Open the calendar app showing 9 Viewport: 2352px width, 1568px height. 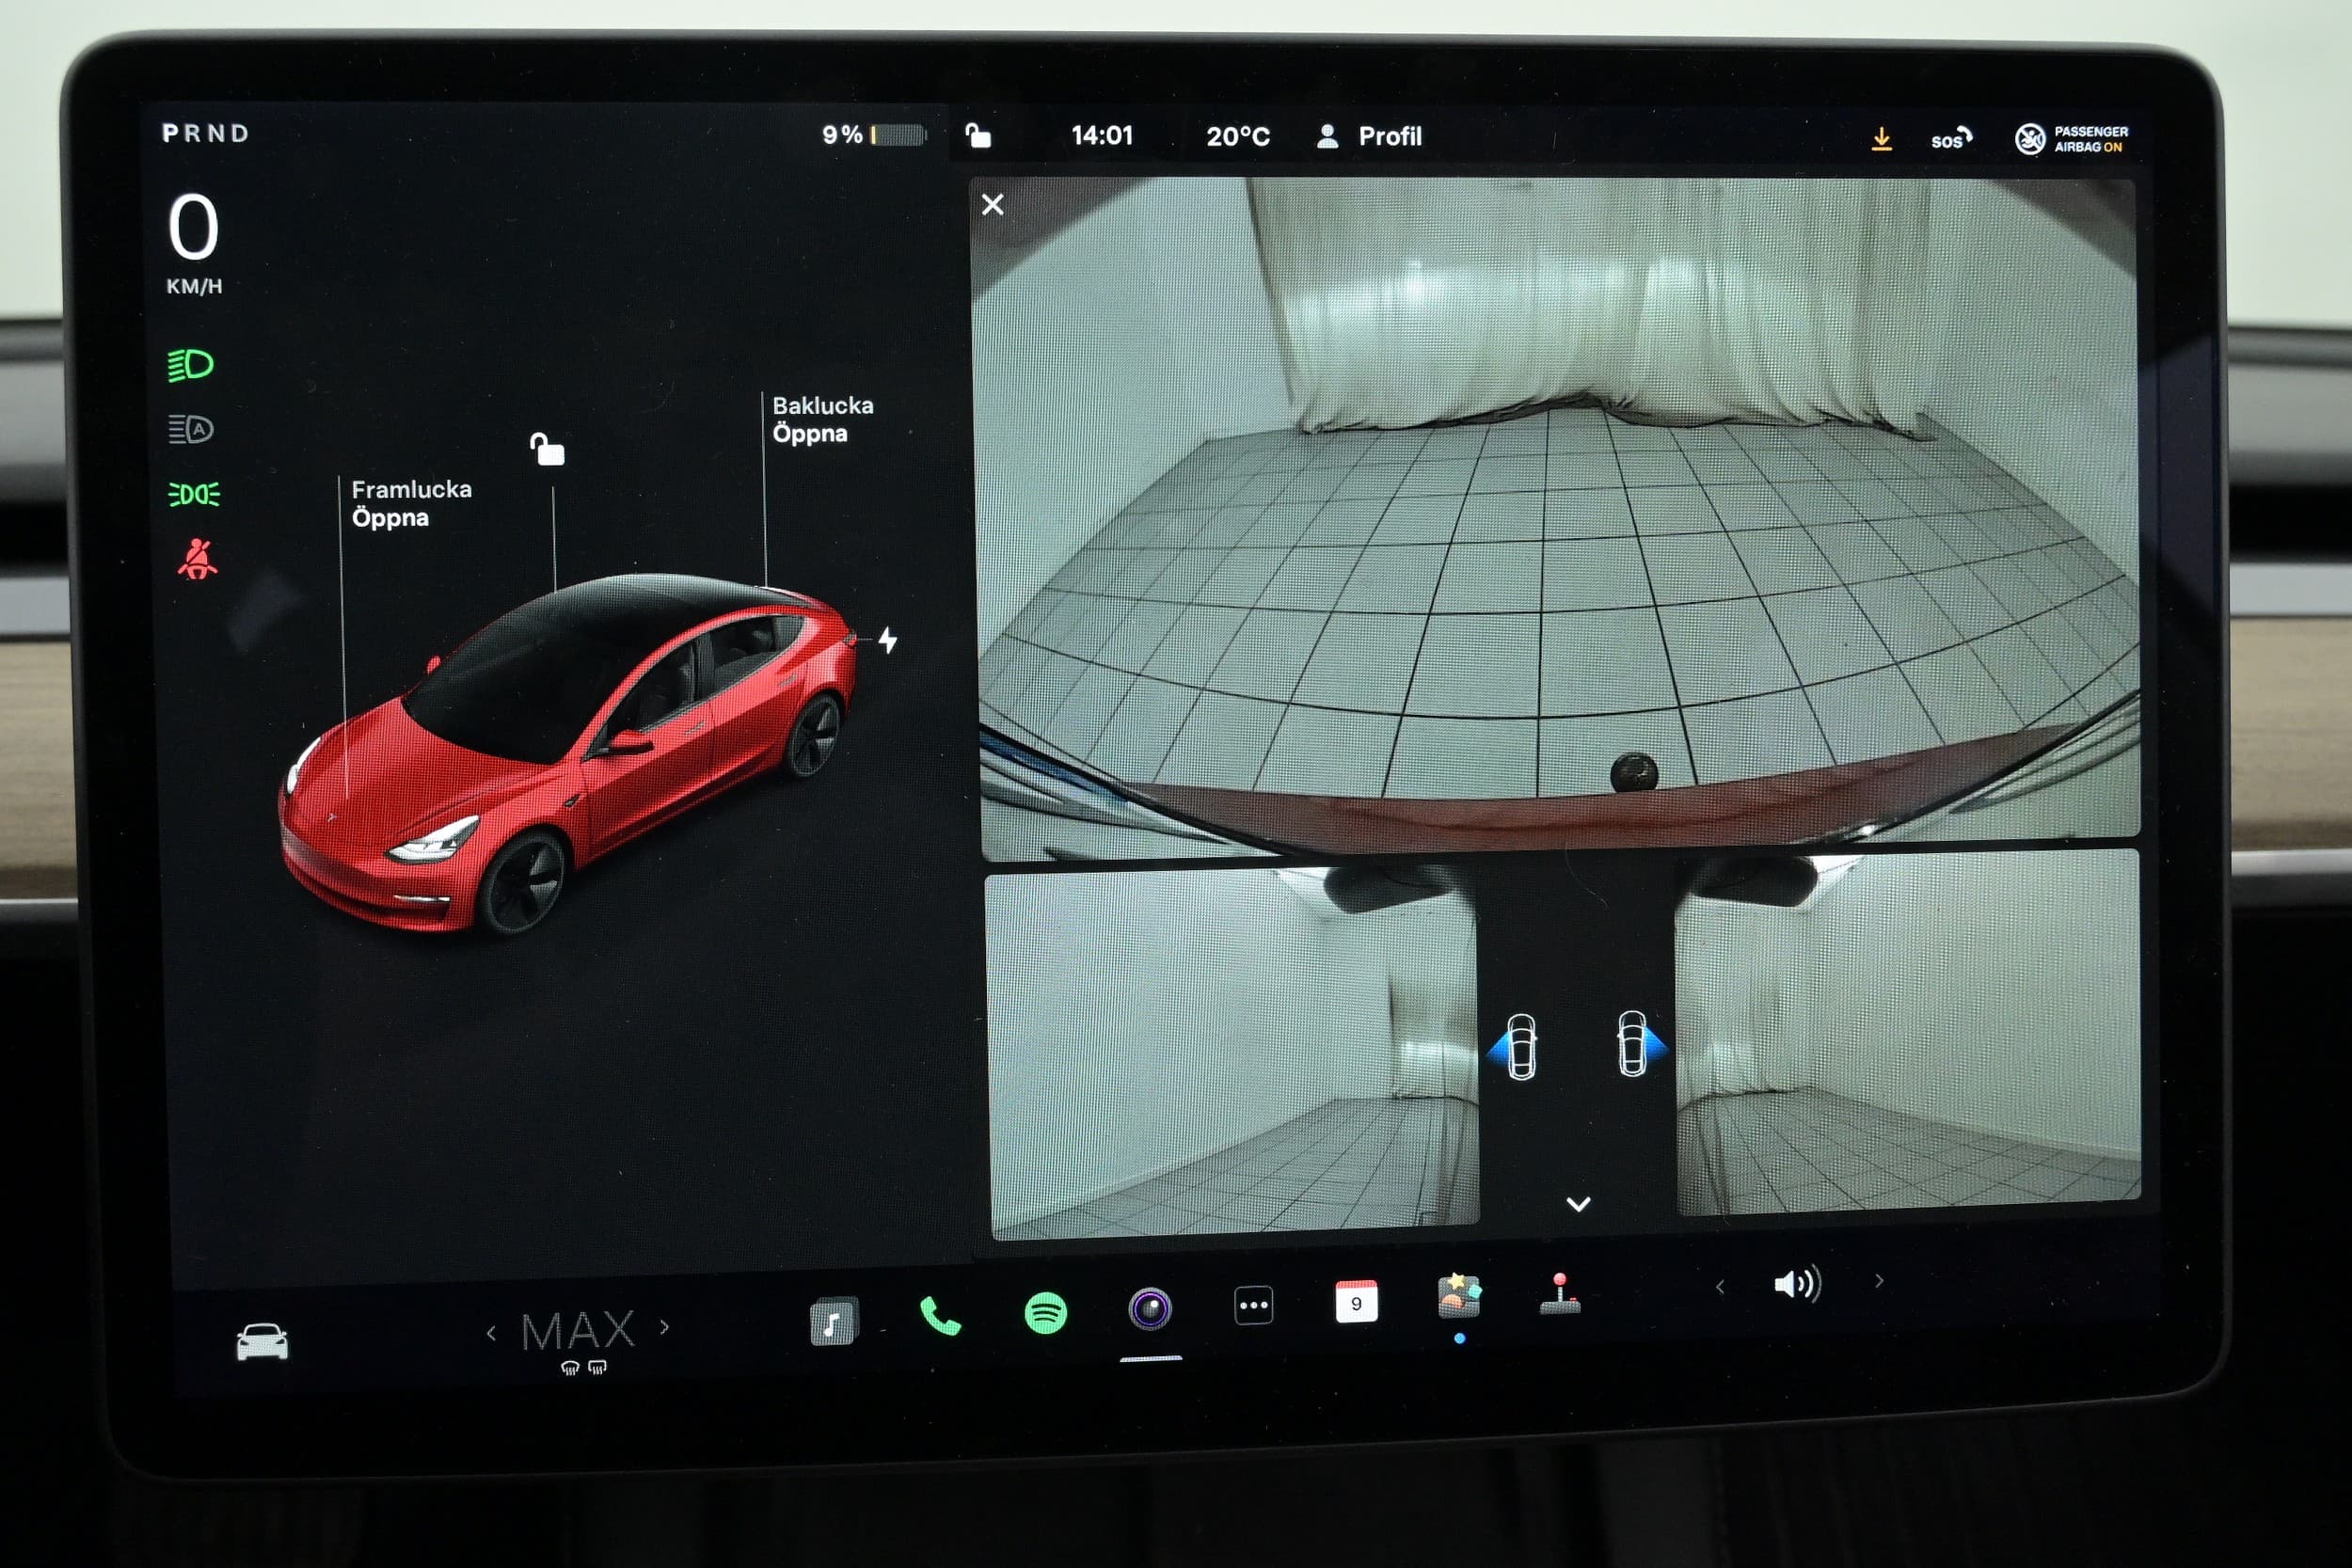[x=1356, y=1301]
